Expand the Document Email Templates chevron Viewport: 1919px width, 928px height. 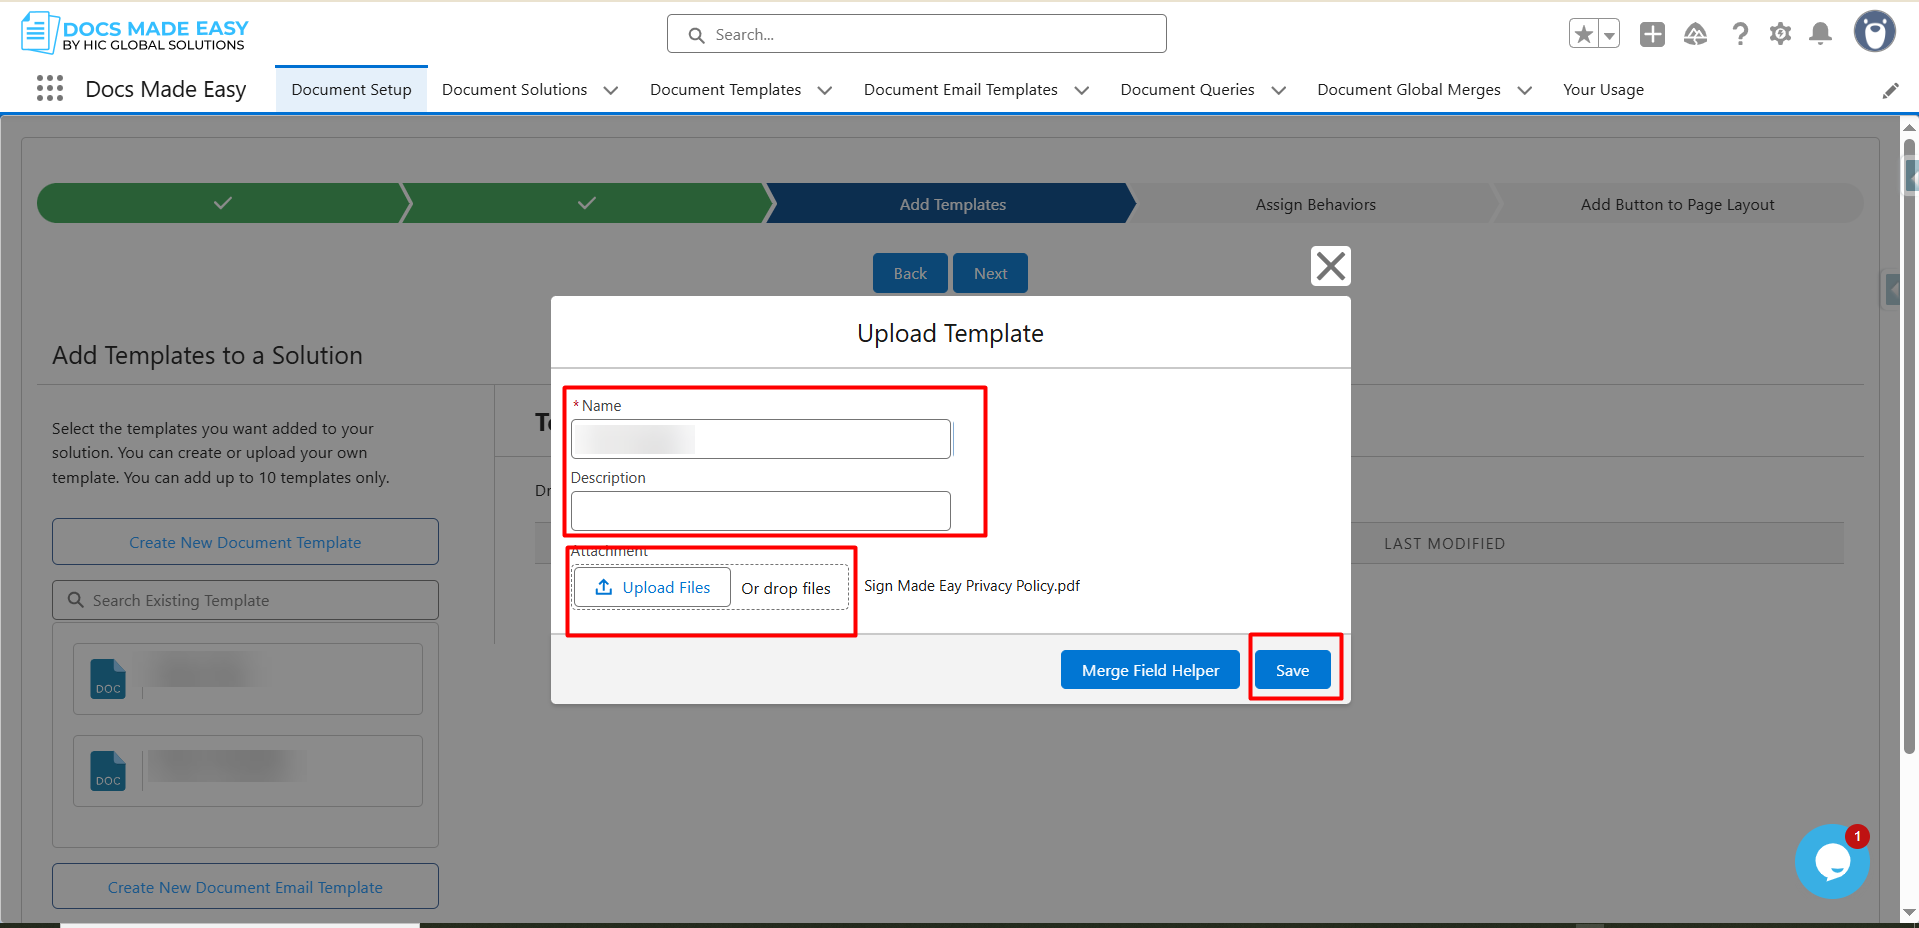coord(1082,90)
